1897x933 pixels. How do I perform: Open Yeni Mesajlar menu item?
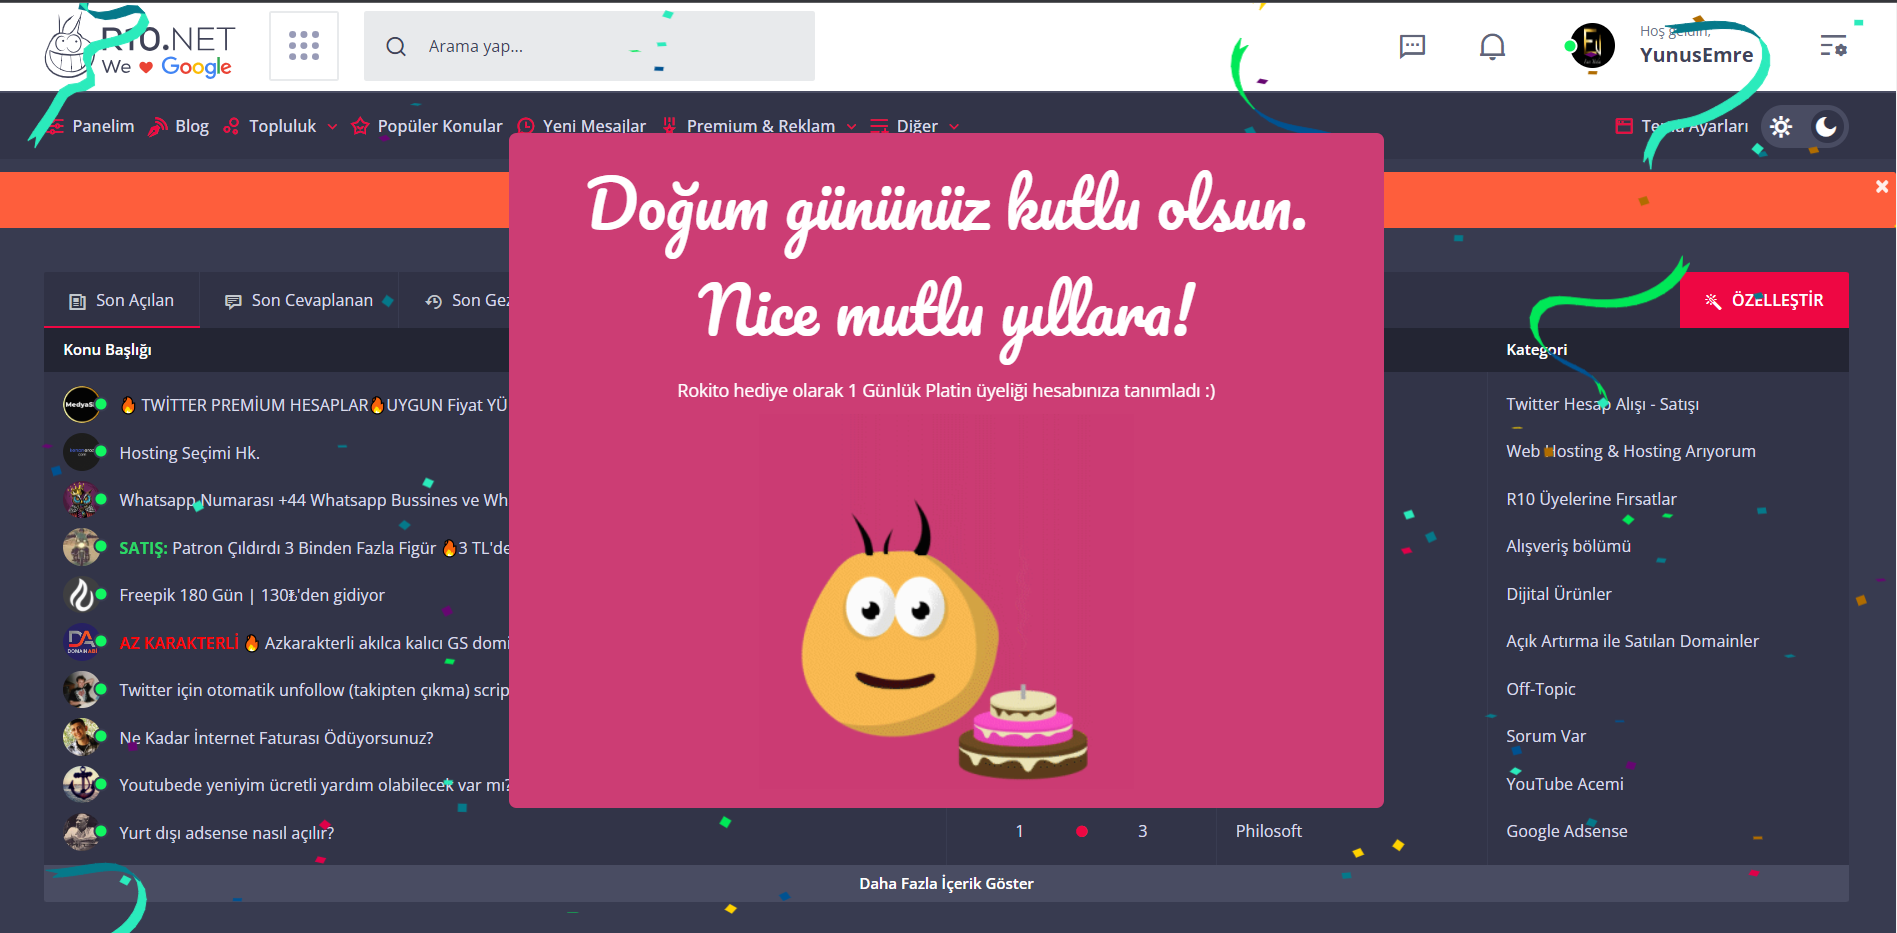click(x=594, y=127)
